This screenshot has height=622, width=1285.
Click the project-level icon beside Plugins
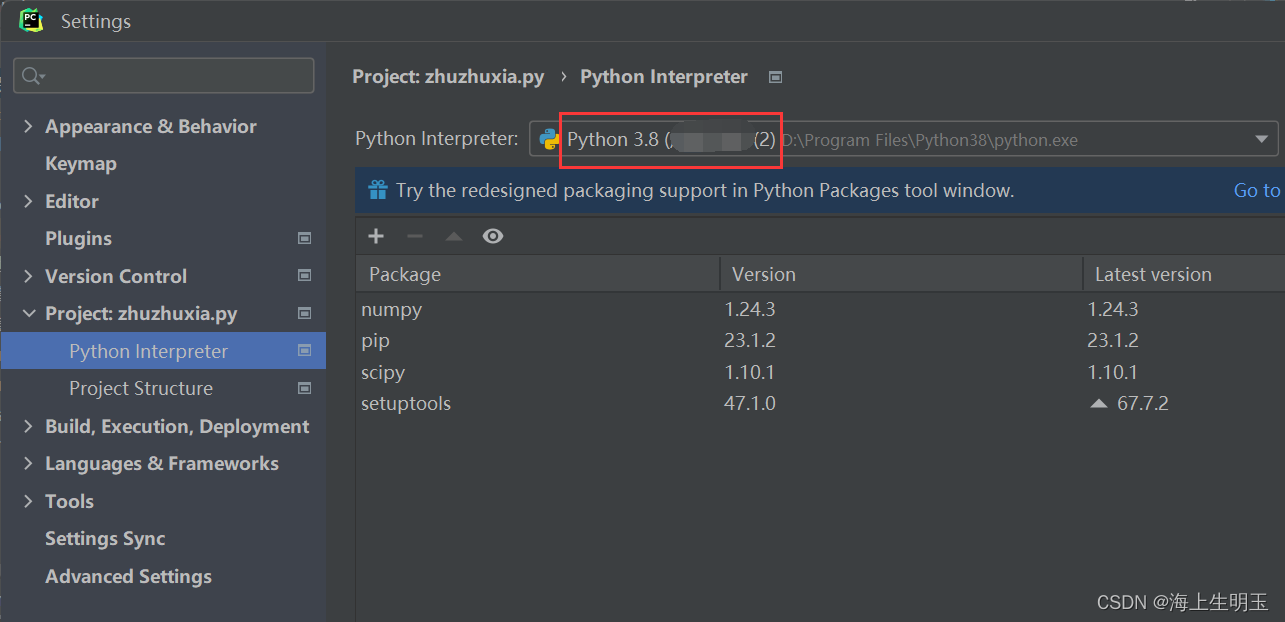coord(305,239)
